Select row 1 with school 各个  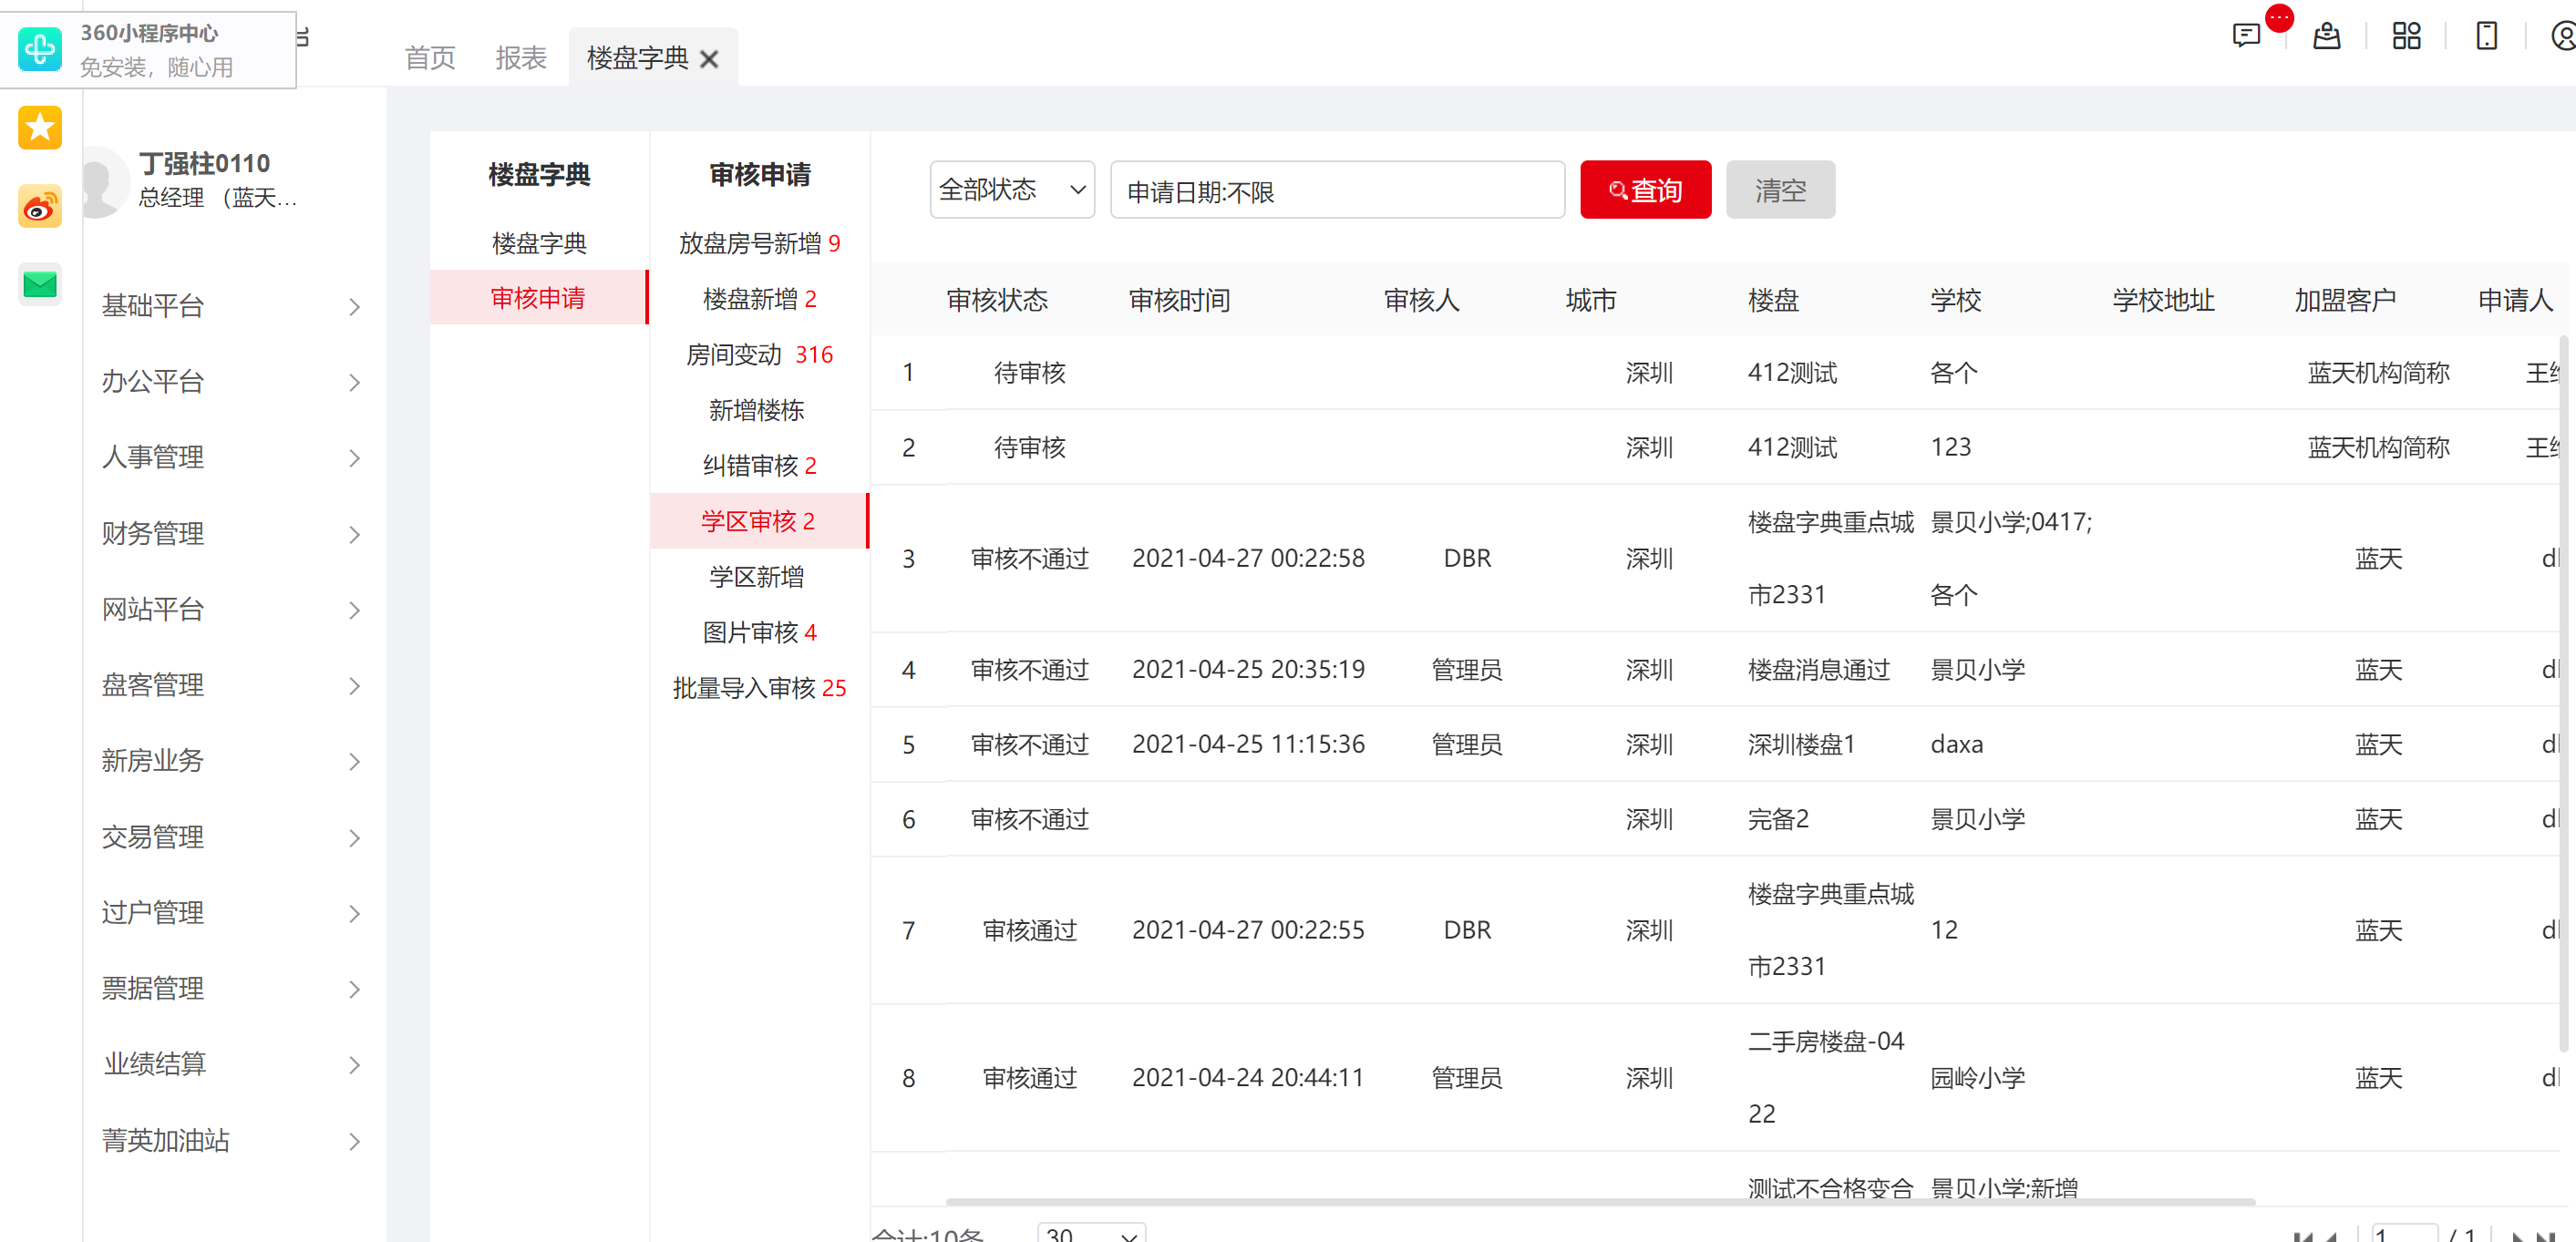1715,373
